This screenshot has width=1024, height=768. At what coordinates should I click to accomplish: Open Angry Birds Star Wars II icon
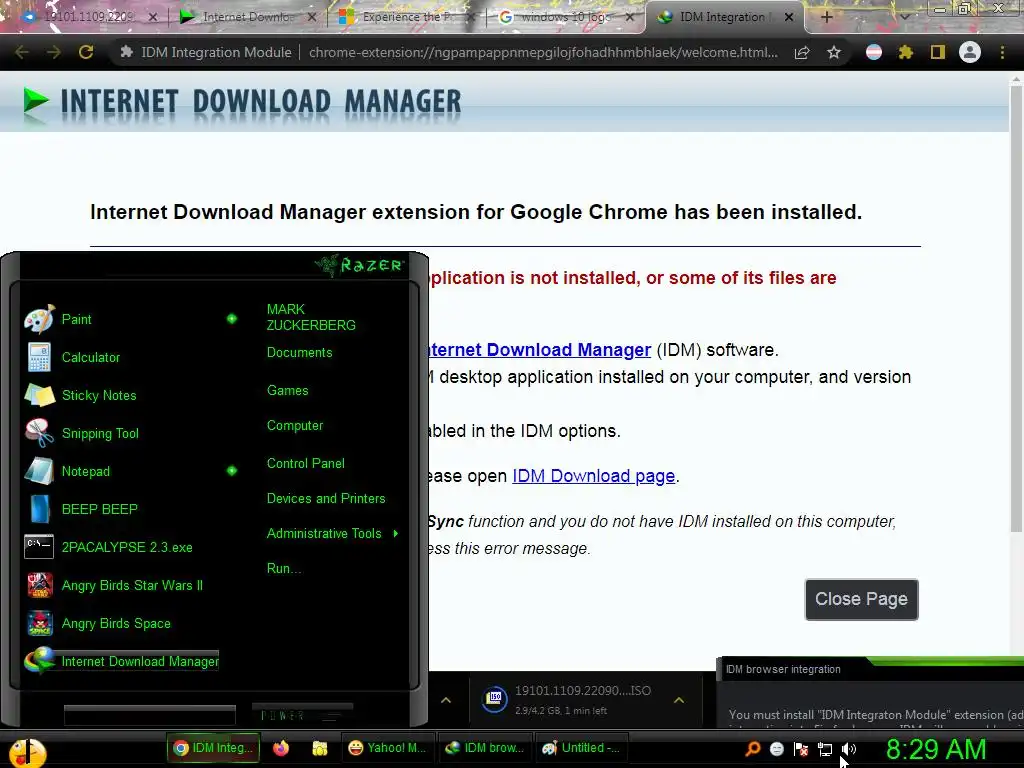click(x=39, y=584)
